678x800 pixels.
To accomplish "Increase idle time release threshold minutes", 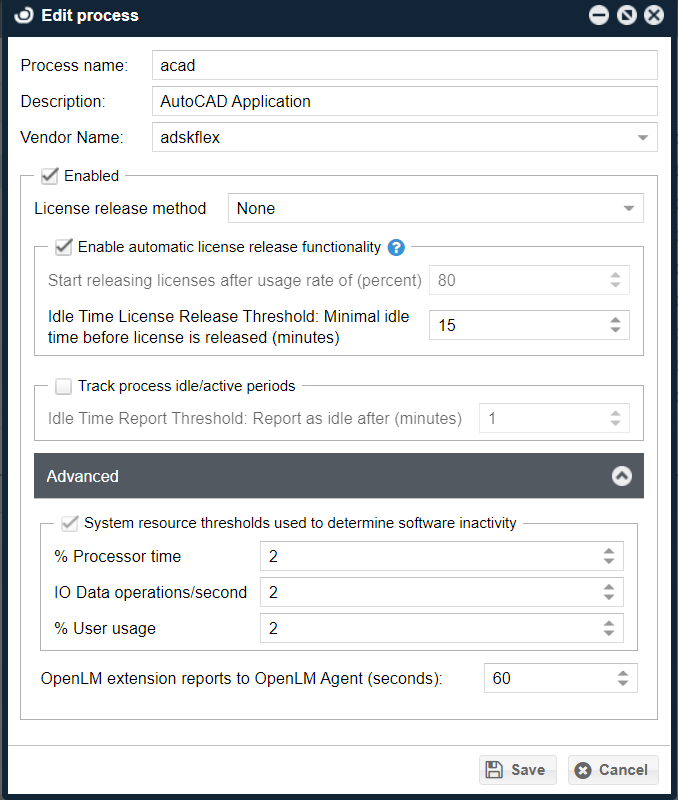I will pos(615,320).
